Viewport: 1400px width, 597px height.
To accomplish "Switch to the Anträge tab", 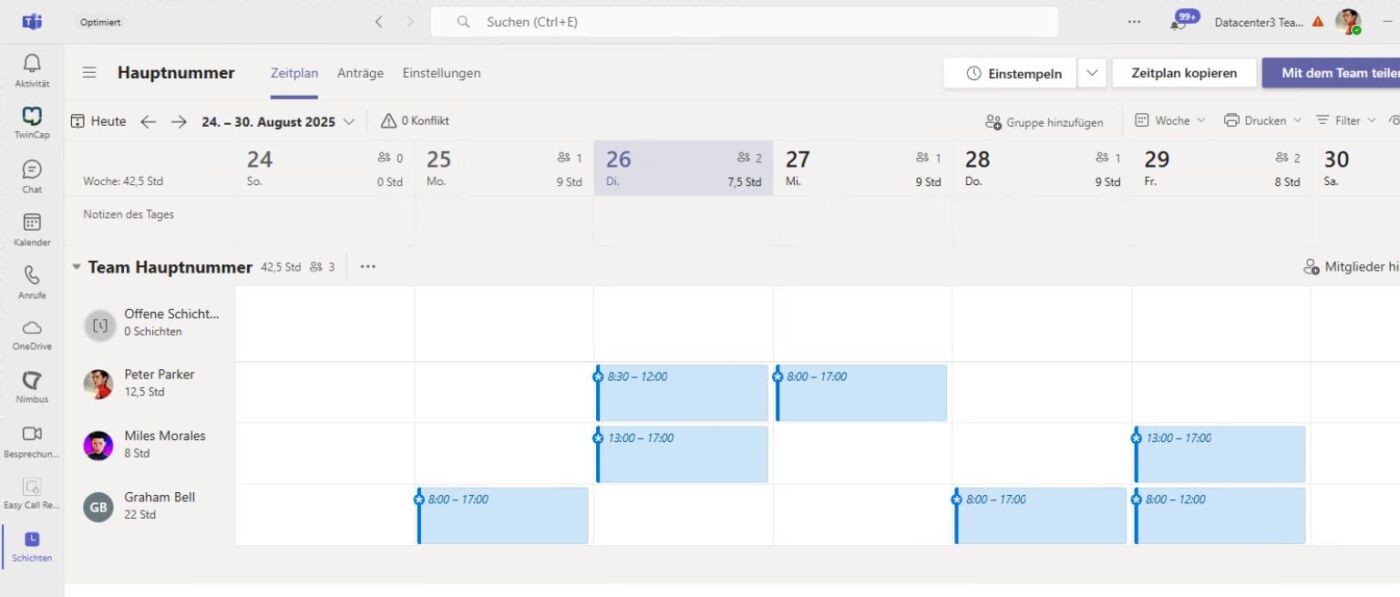I will click(359, 72).
